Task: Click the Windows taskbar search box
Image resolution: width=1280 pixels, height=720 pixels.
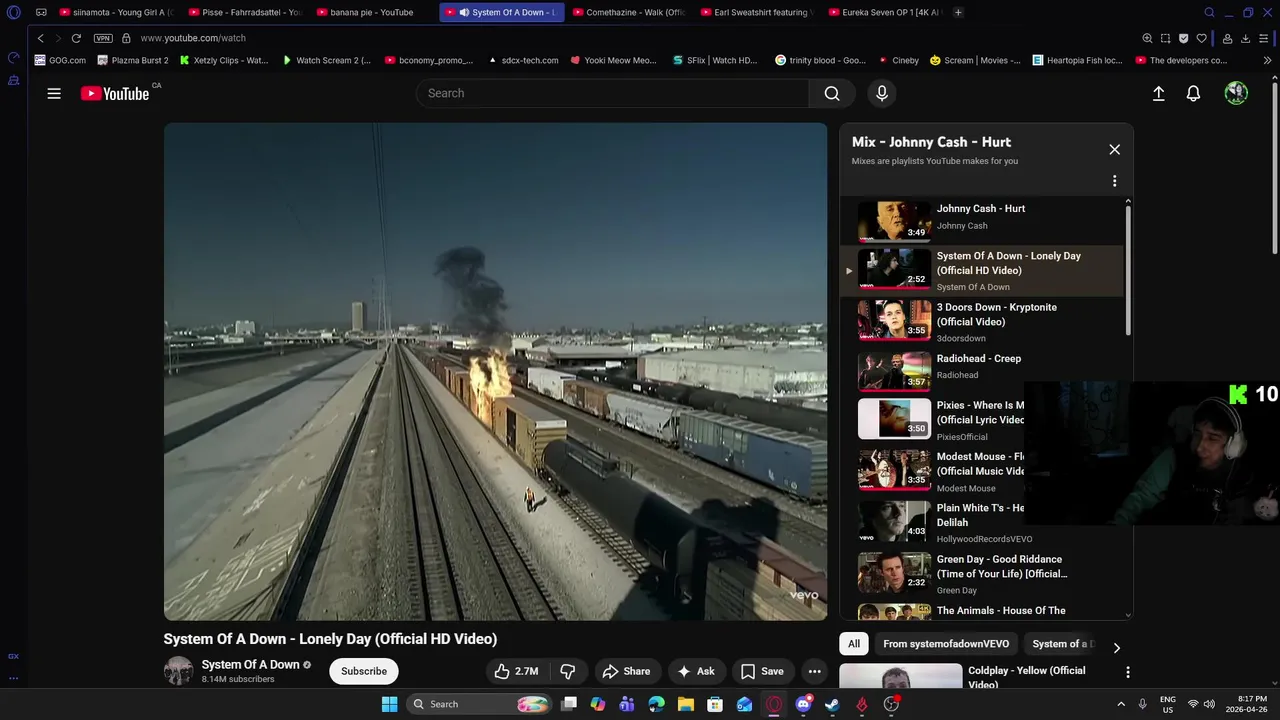Action: click(x=480, y=704)
